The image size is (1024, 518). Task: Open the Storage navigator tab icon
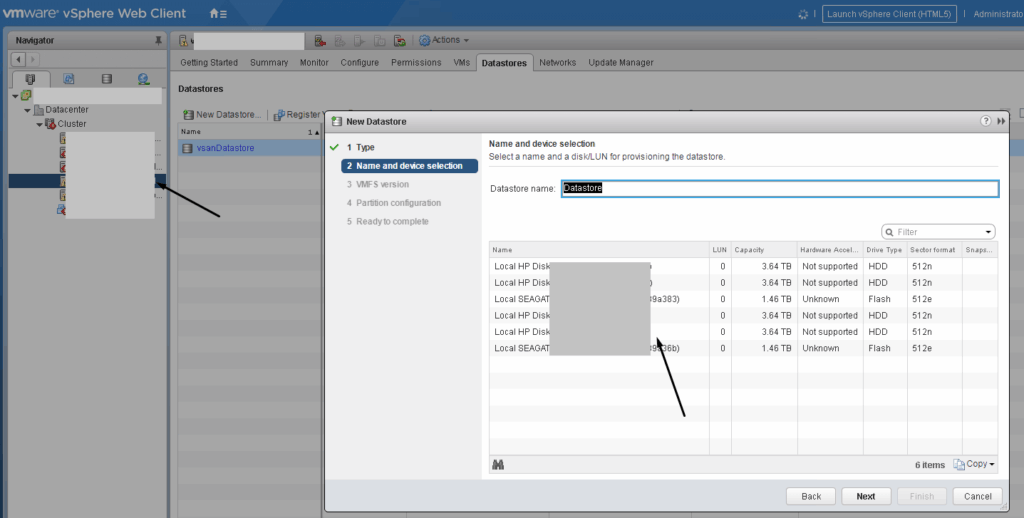click(106, 79)
